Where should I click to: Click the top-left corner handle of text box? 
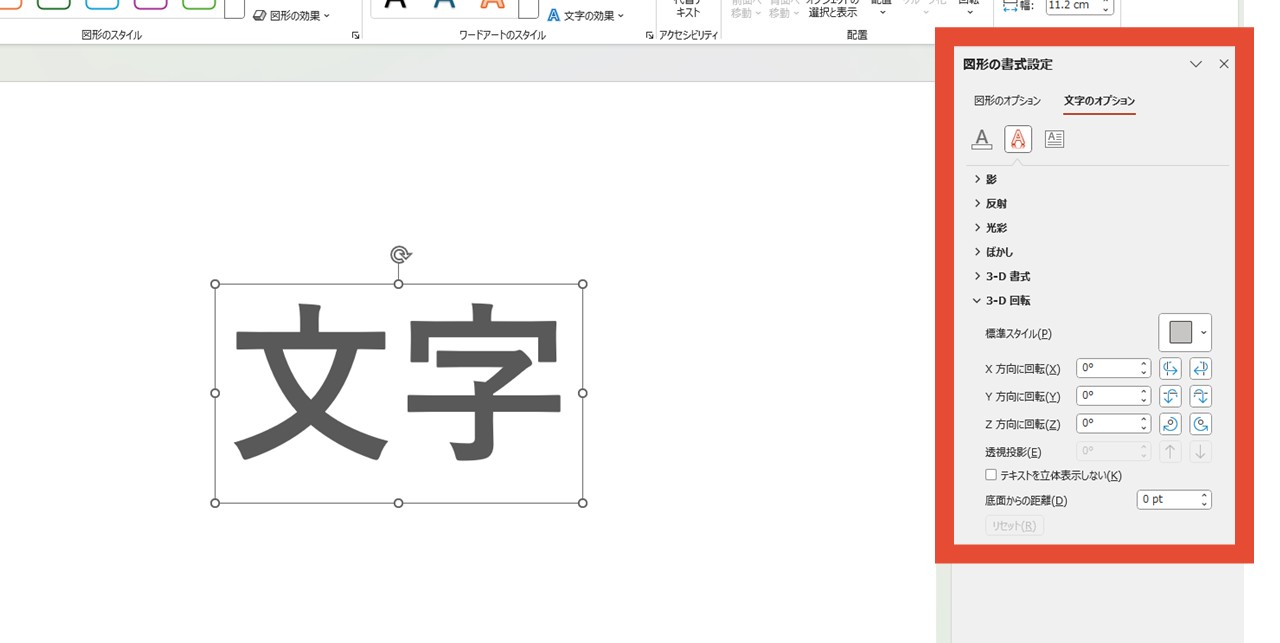[215, 284]
